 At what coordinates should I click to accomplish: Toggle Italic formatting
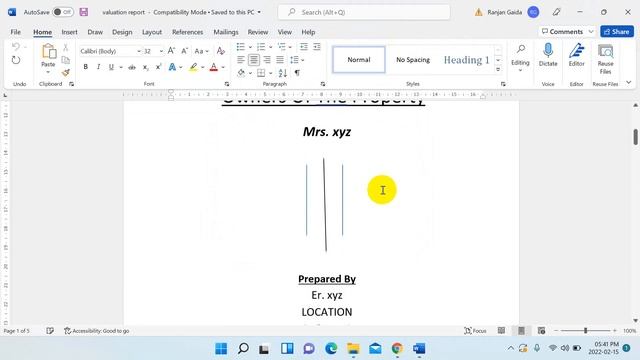[x=98, y=67]
